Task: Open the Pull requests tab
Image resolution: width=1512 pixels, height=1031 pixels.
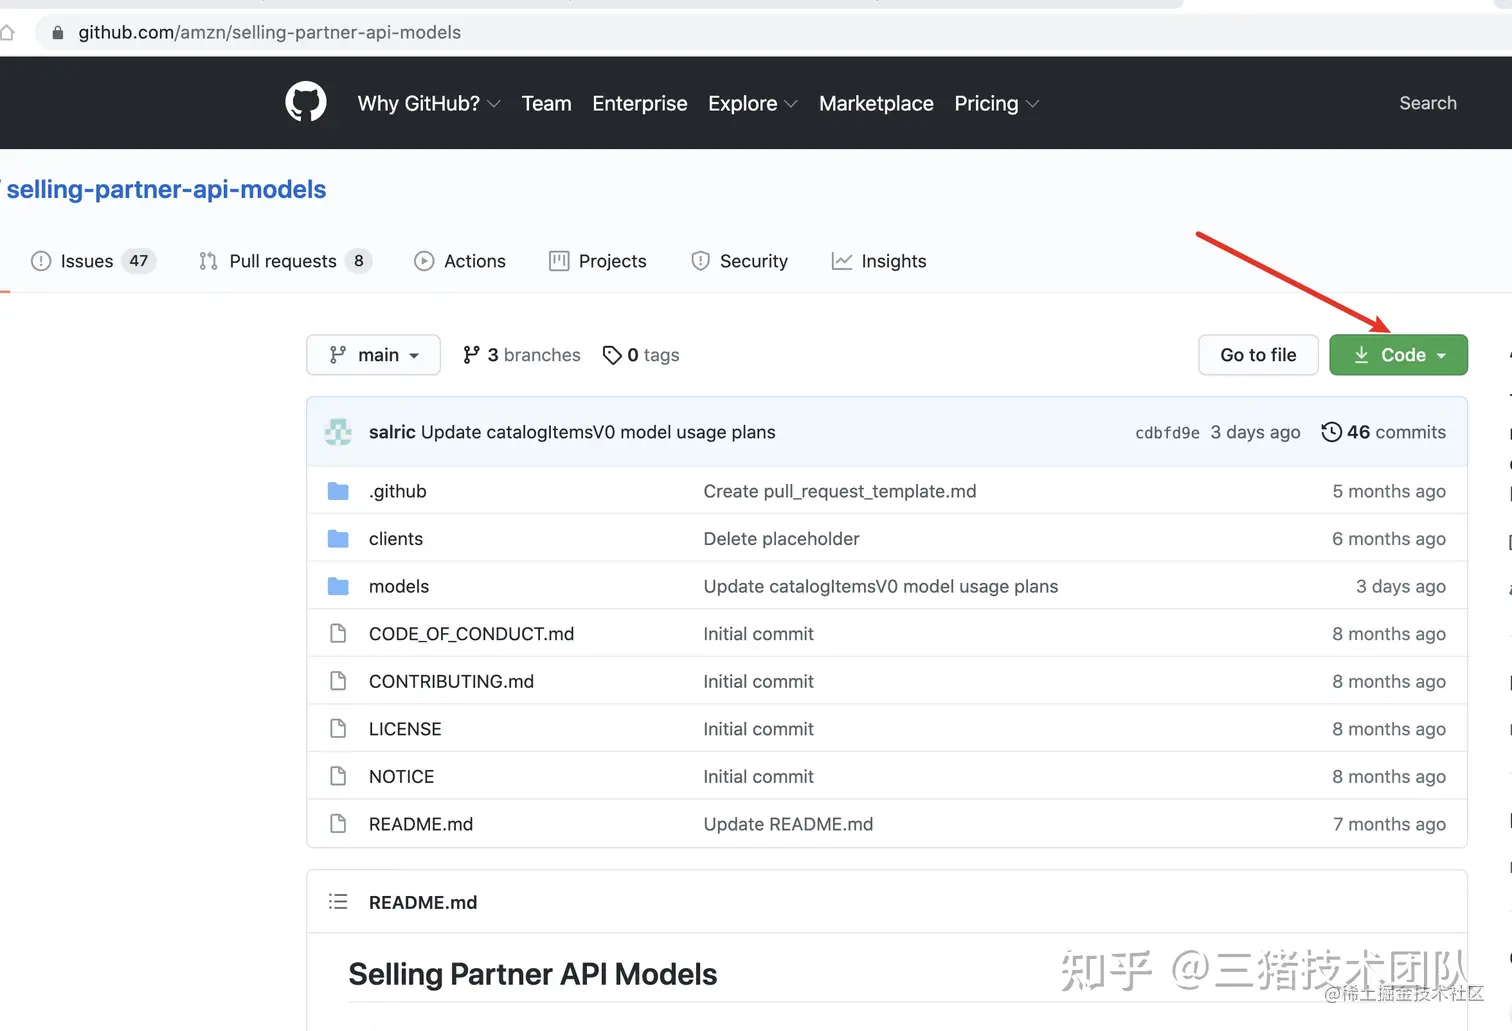Action: pos(283,261)
